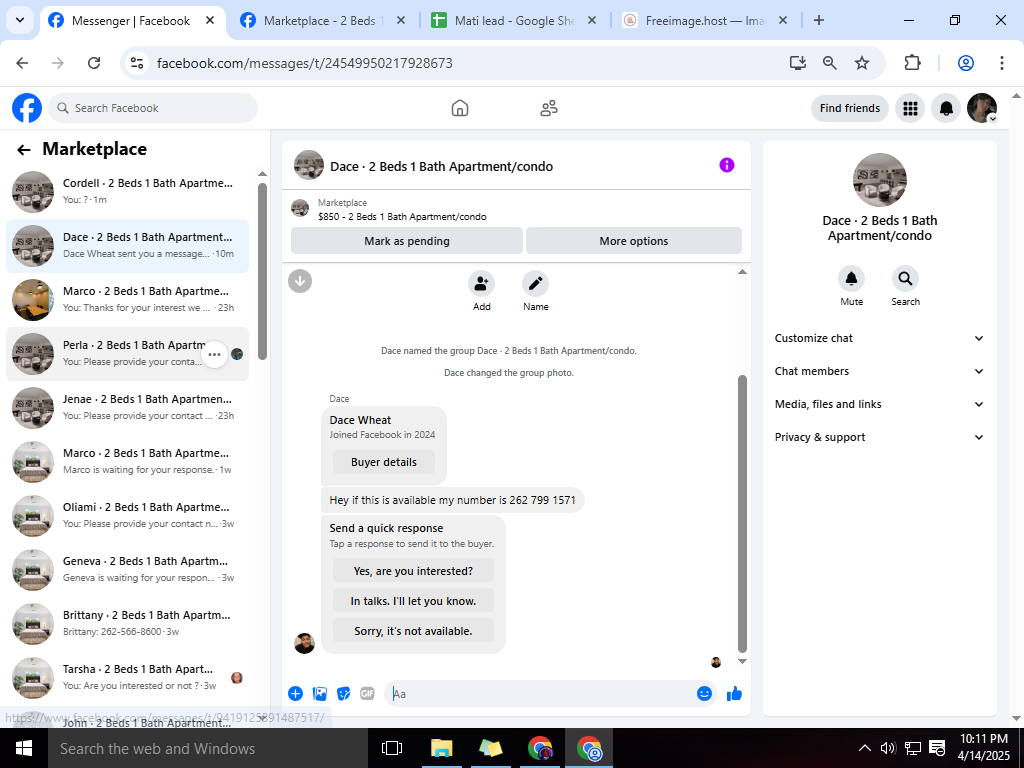The height and width of the screenshot is (768, 1024).
Task: Open Jenae conversation in list
Action: [127, 408]
